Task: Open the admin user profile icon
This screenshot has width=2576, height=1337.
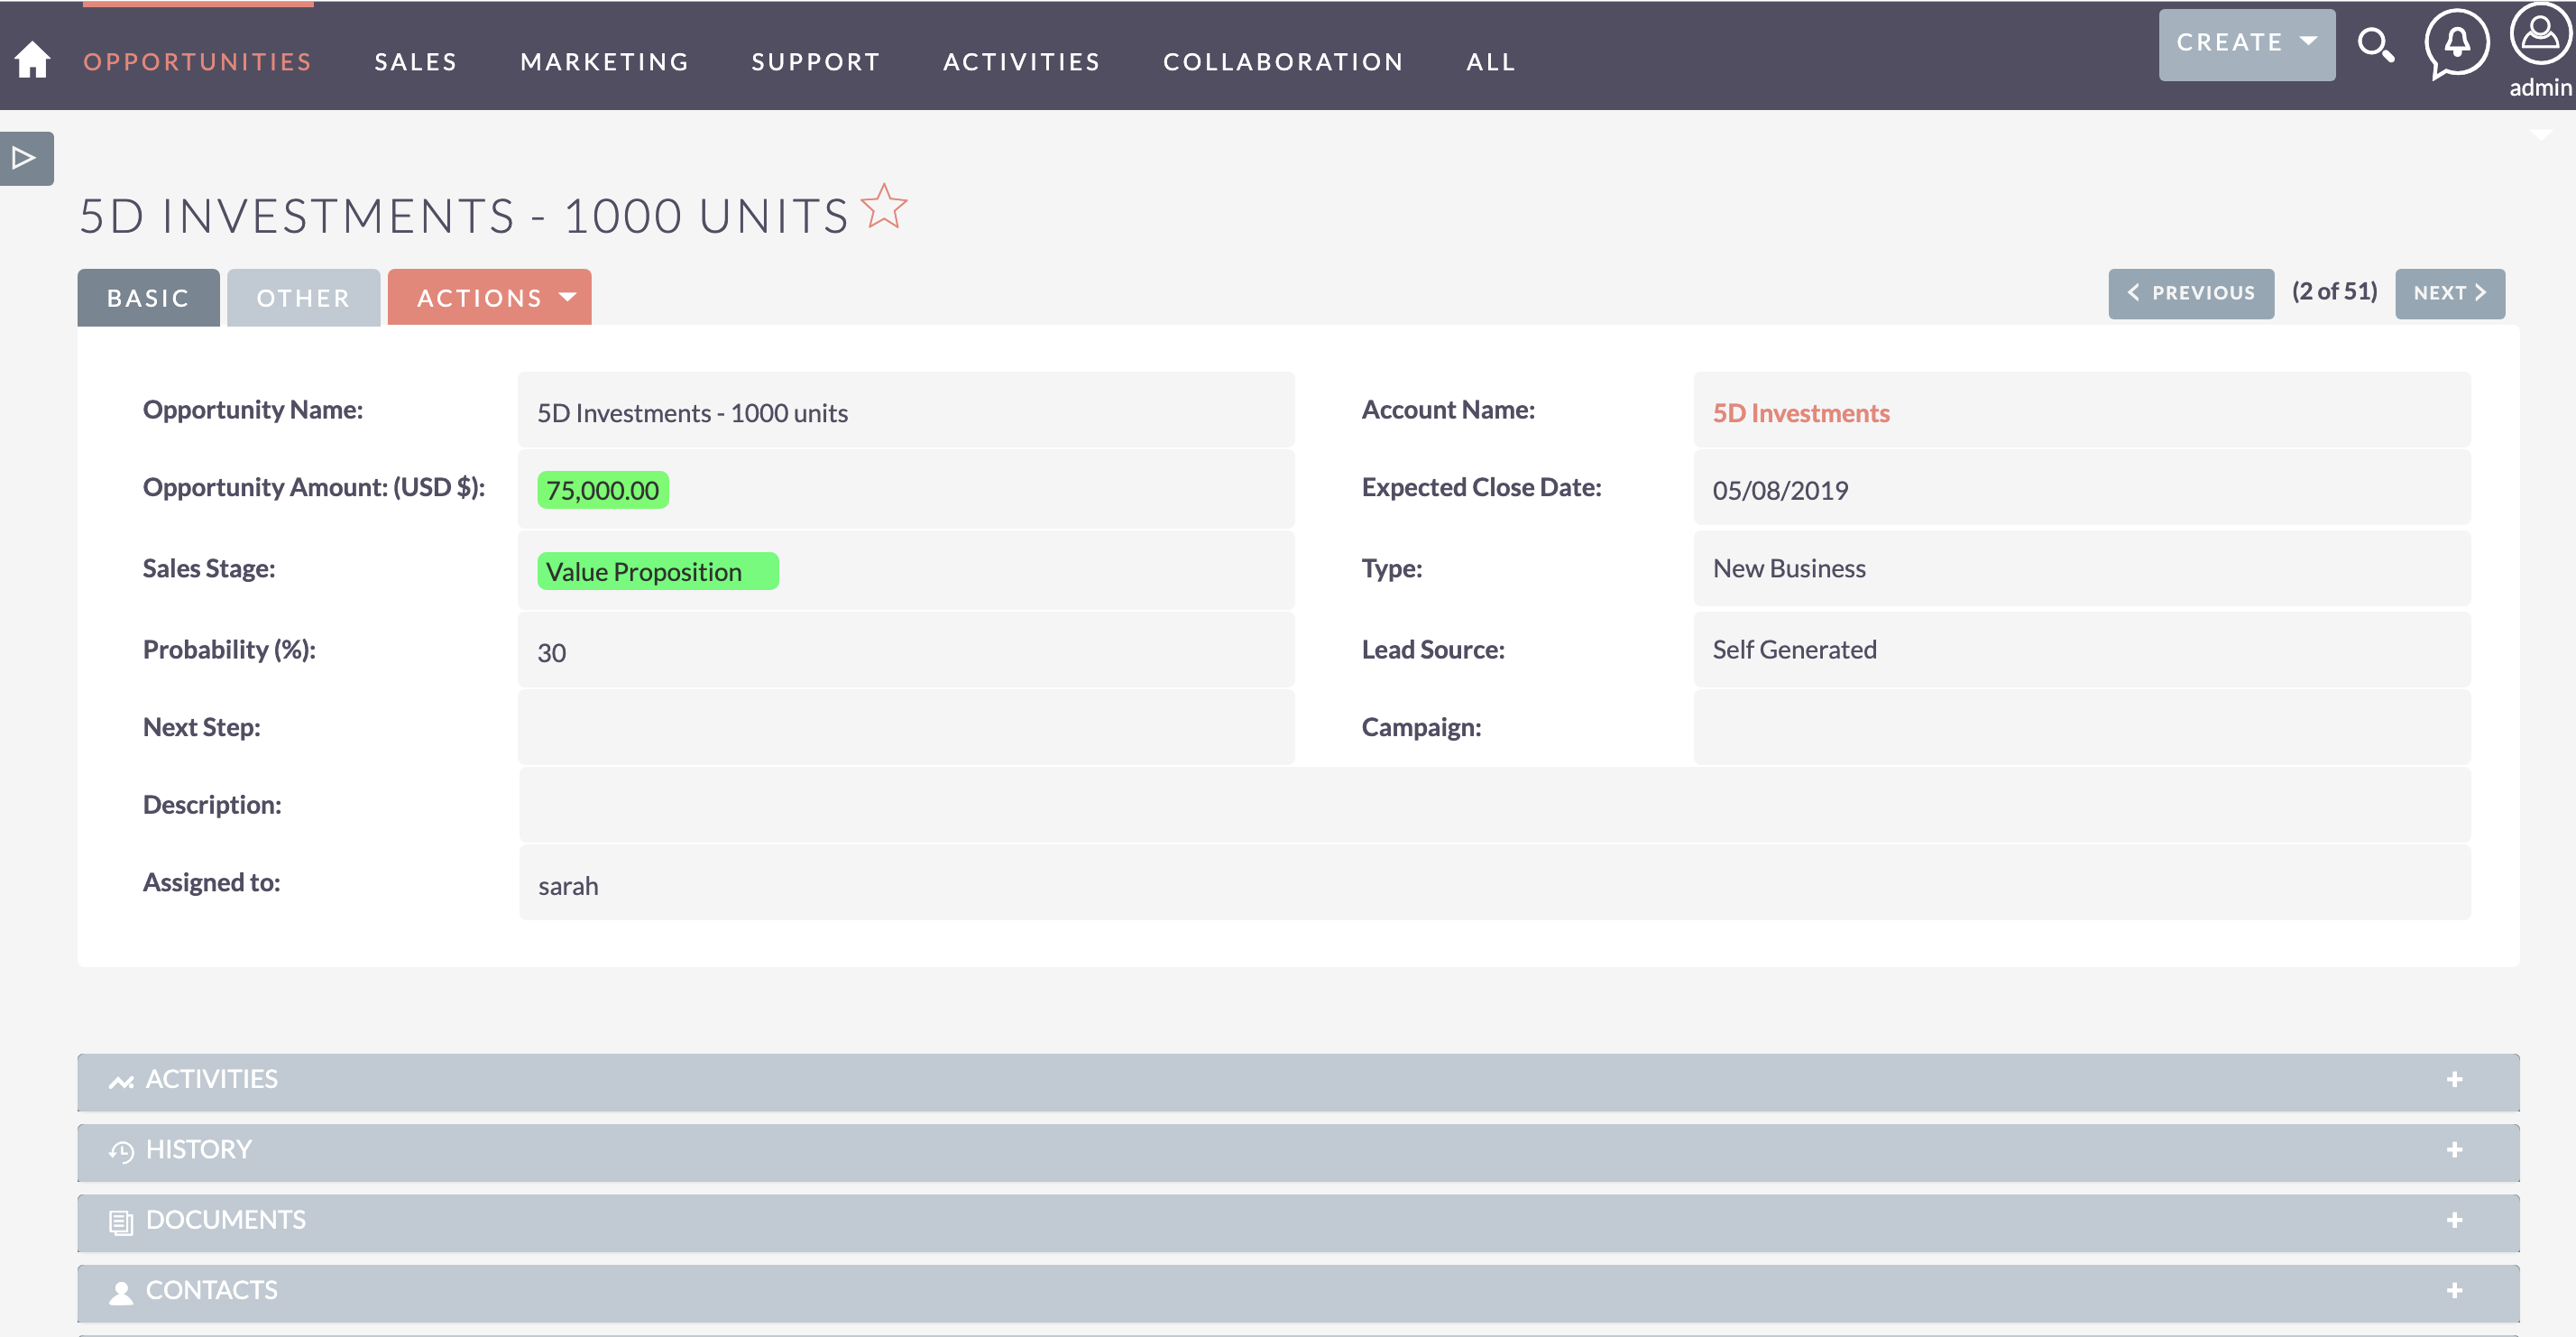Action: pyautogui.click(x=2540, y=35)
